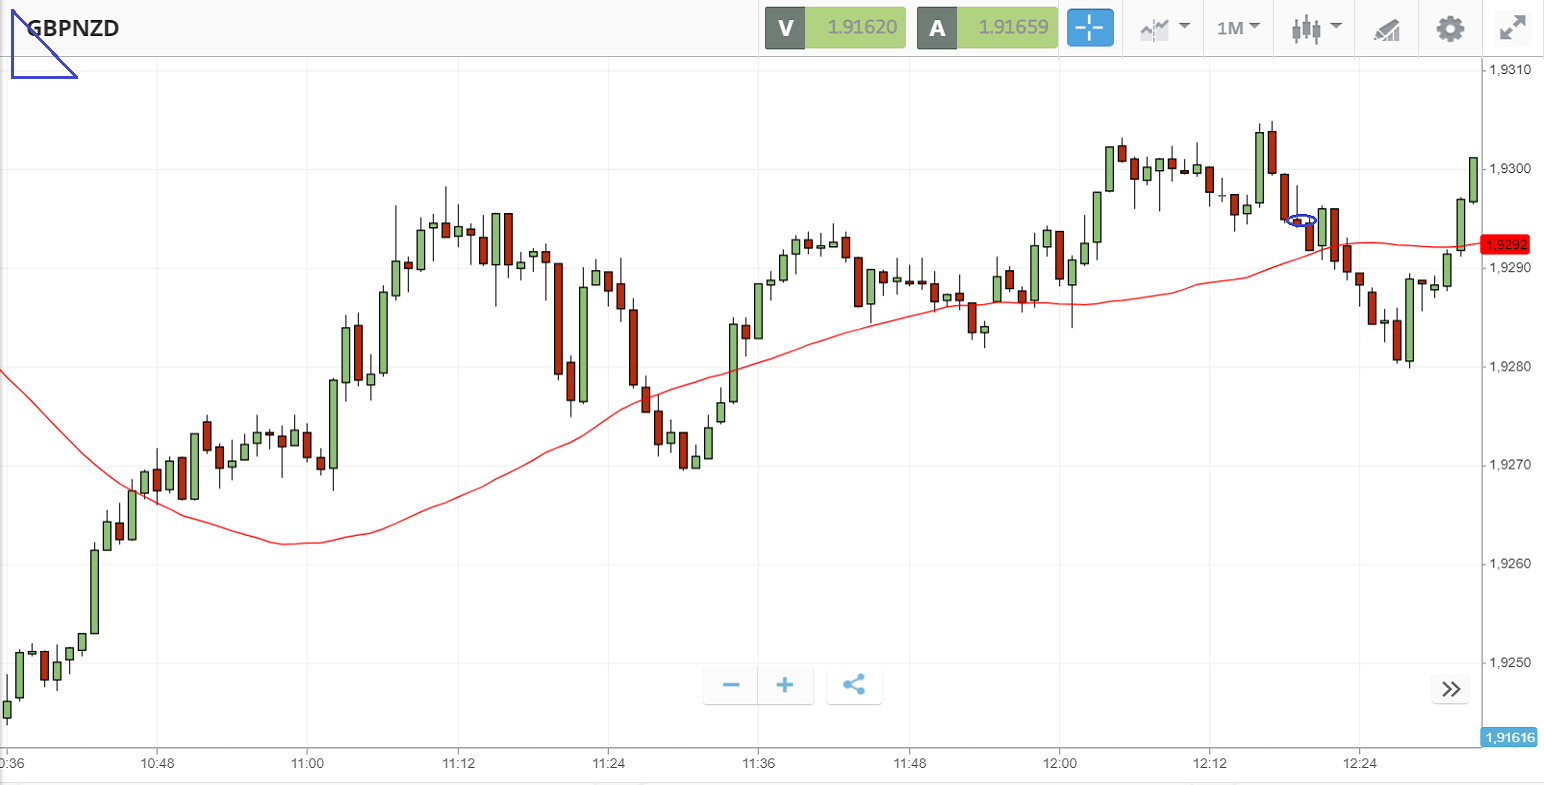Click the V sell price 1.91620 button

(x=835, y=28)
